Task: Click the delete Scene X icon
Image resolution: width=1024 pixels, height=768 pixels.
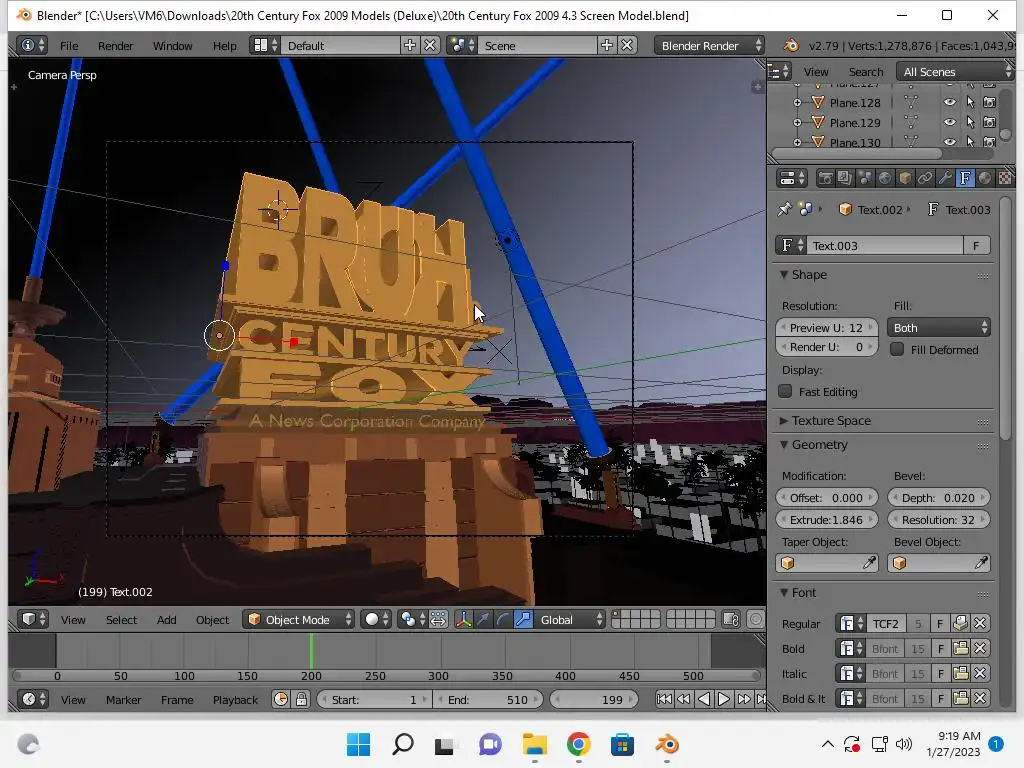Action: pyautogui.click(x=627, y=45)
